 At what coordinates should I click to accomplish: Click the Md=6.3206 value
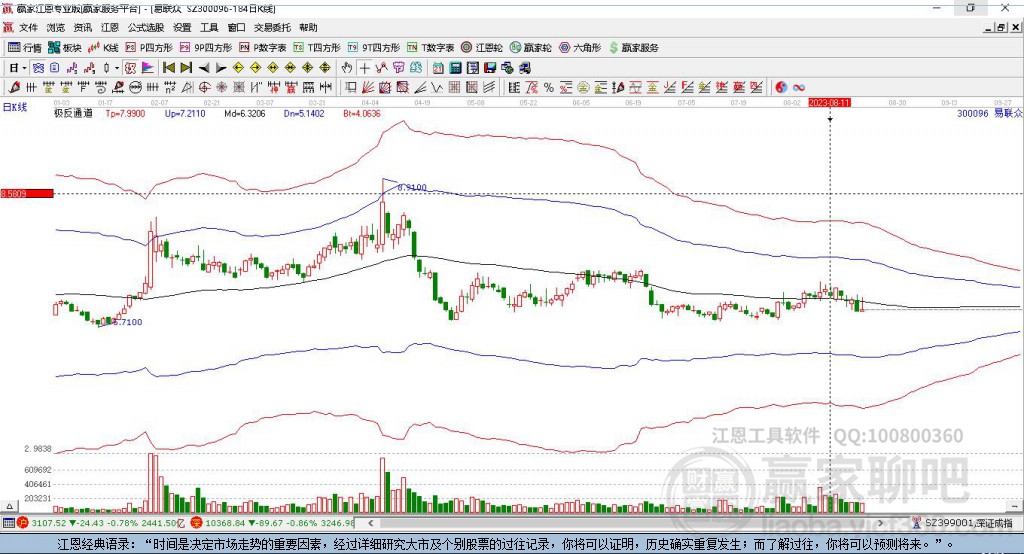click(x=244, y=113)
